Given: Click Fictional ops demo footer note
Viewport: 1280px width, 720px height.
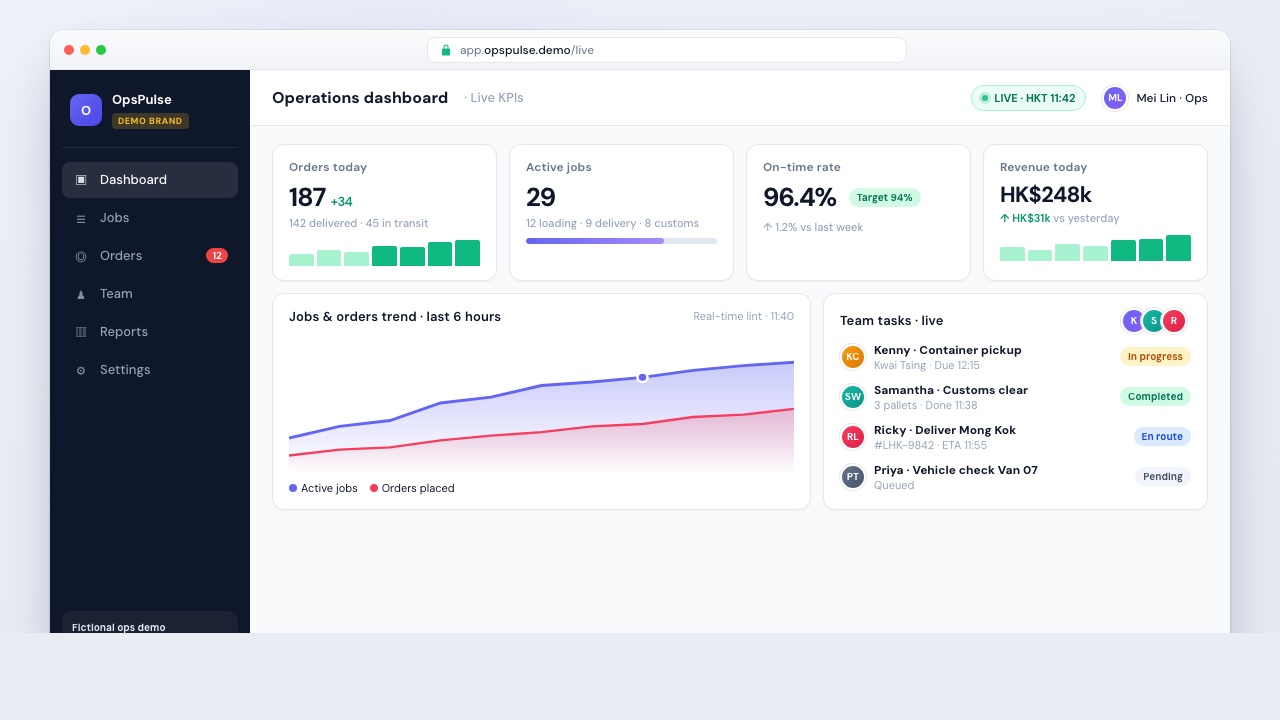Looking at the screenshot, I should click(x=119, y=627).
